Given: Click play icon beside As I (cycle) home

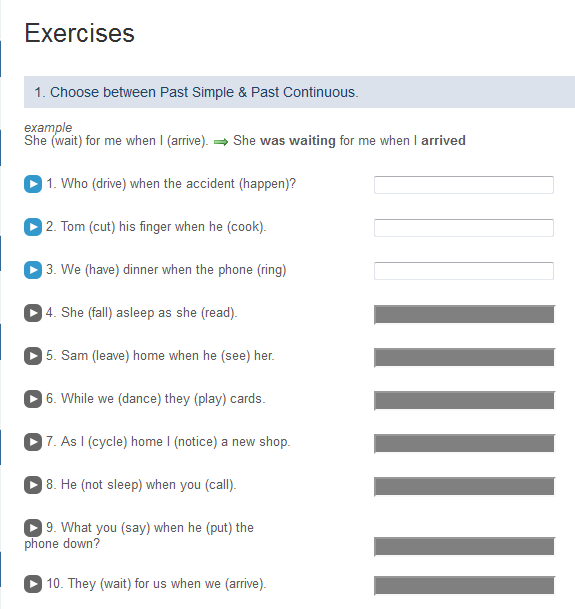Looking at the screenshot, I should [33, 442].
